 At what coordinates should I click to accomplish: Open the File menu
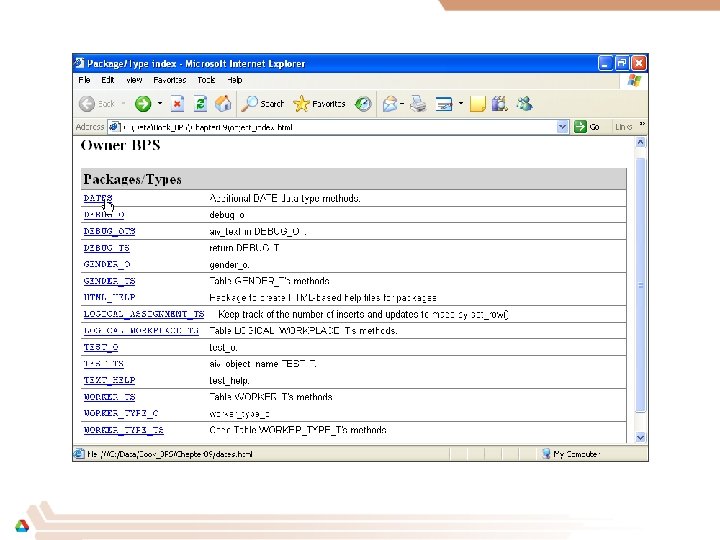[84, 80]
